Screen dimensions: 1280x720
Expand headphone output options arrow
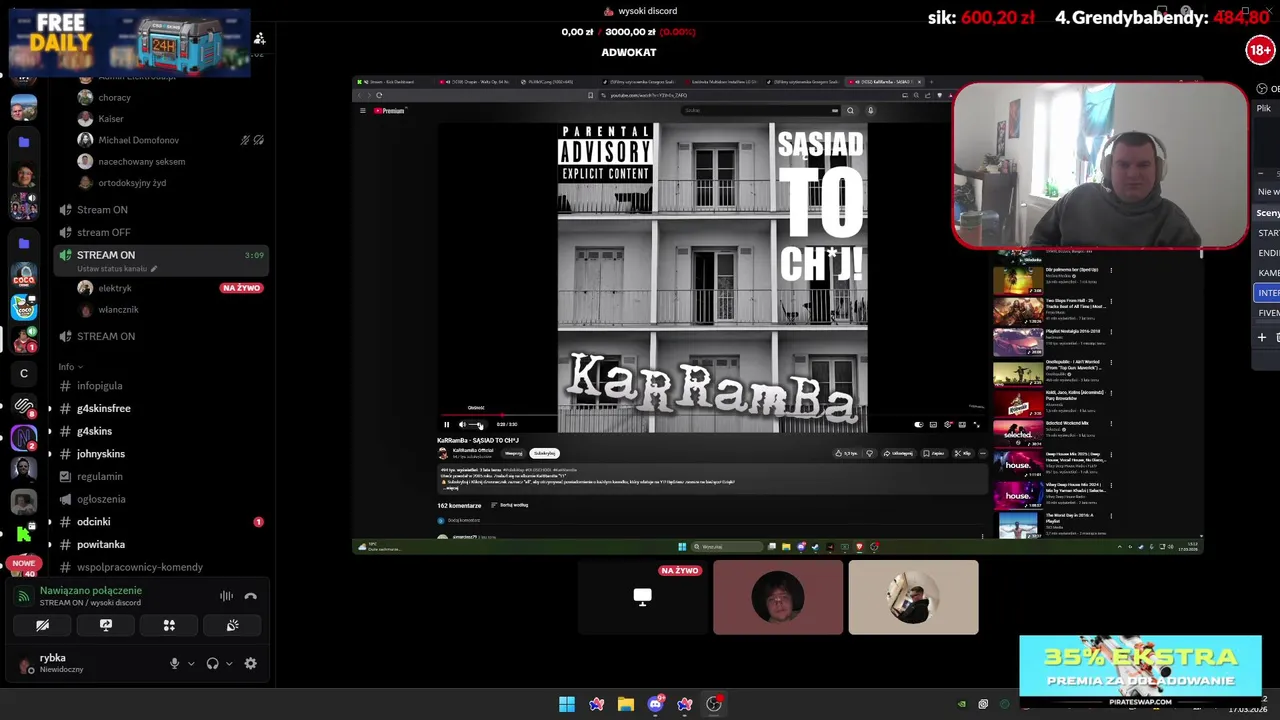point(229,663)
